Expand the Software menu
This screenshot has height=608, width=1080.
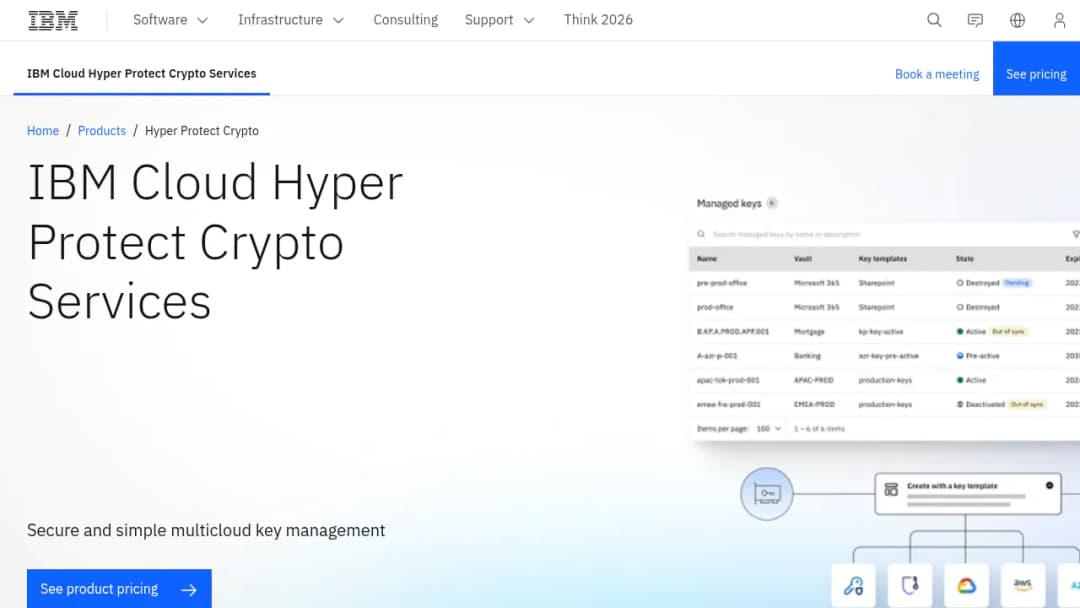pyautogui.click(x=170, y=20)
